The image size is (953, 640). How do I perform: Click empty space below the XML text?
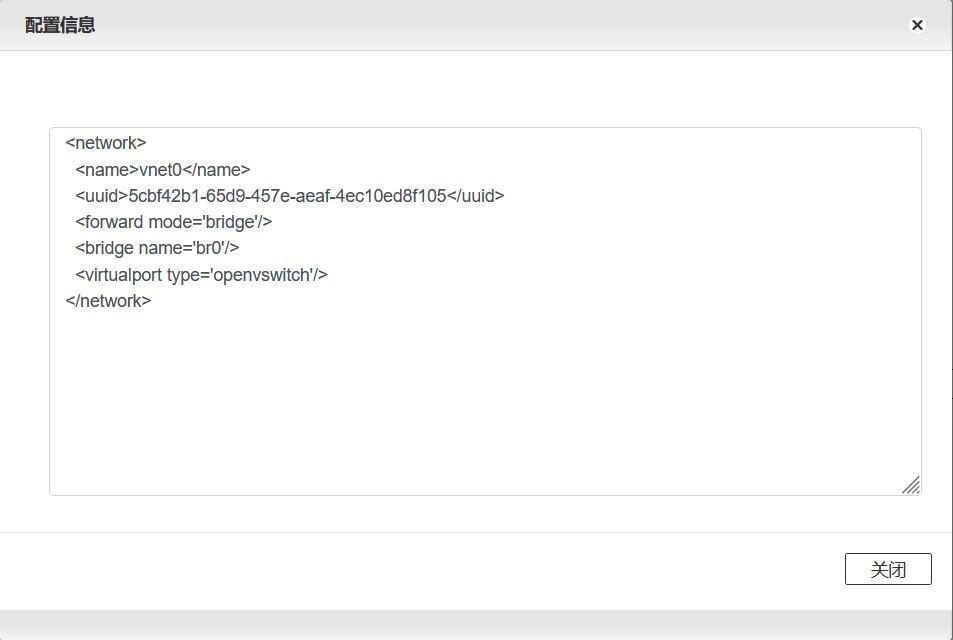[x=480, y=400]
